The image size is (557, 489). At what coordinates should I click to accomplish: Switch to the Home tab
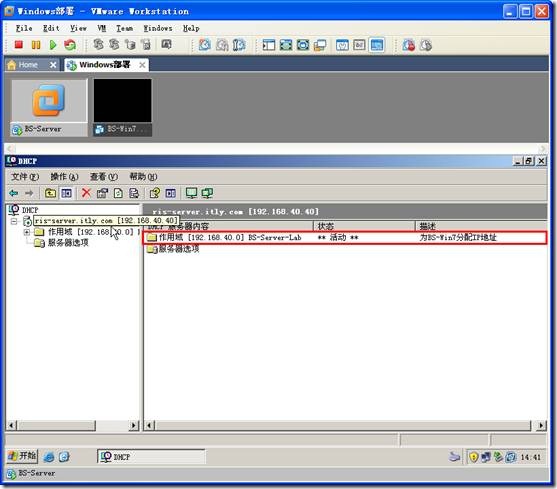(x=28, y=65)
